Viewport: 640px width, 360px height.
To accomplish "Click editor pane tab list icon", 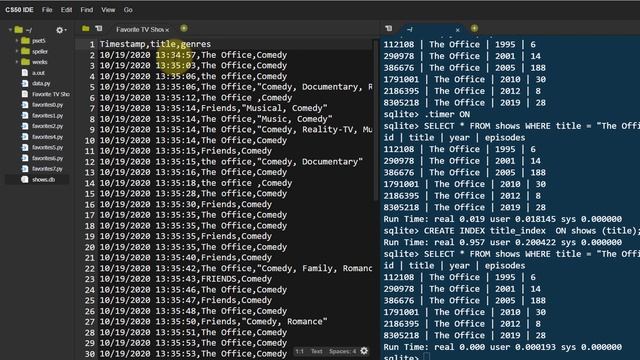I will [x=99, y=29].
